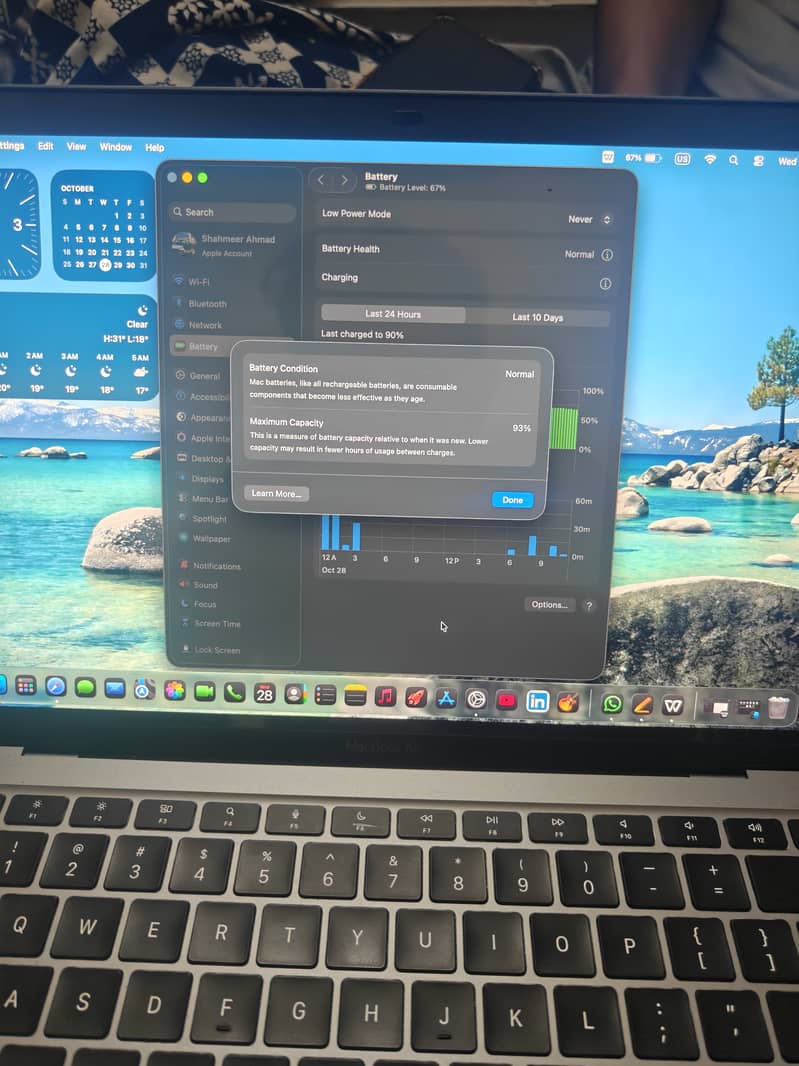Switch to the Last 24 Hours tab
Viewport: 799px width, 1066px height.
(x=393, y=313)
